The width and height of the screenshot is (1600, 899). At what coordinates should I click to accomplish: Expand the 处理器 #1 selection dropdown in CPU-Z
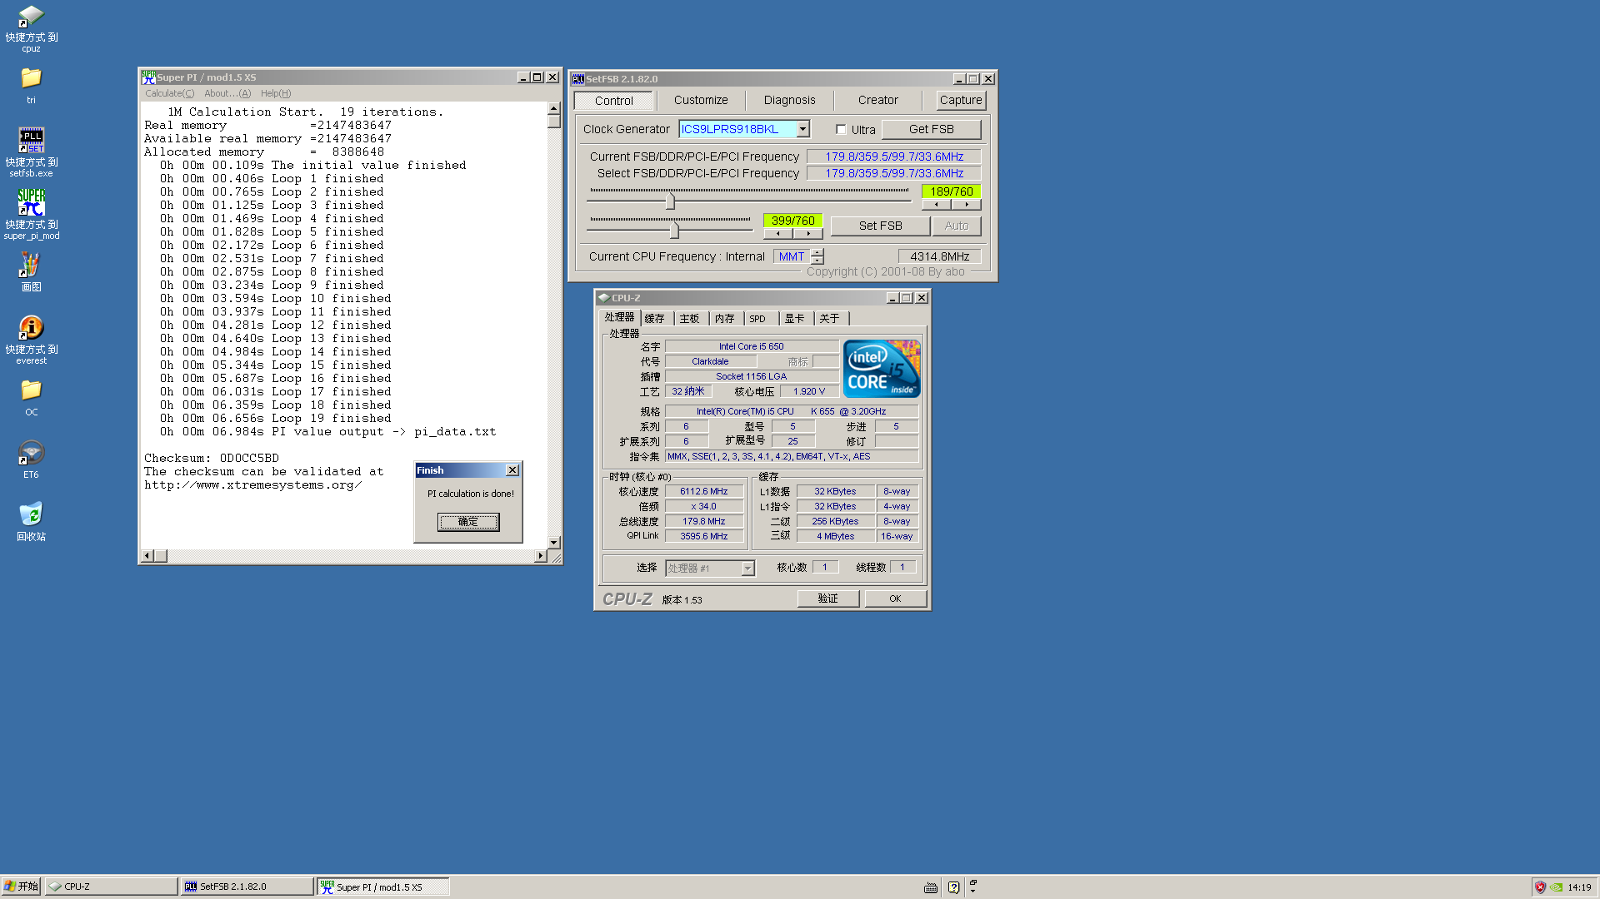(747, 568)
